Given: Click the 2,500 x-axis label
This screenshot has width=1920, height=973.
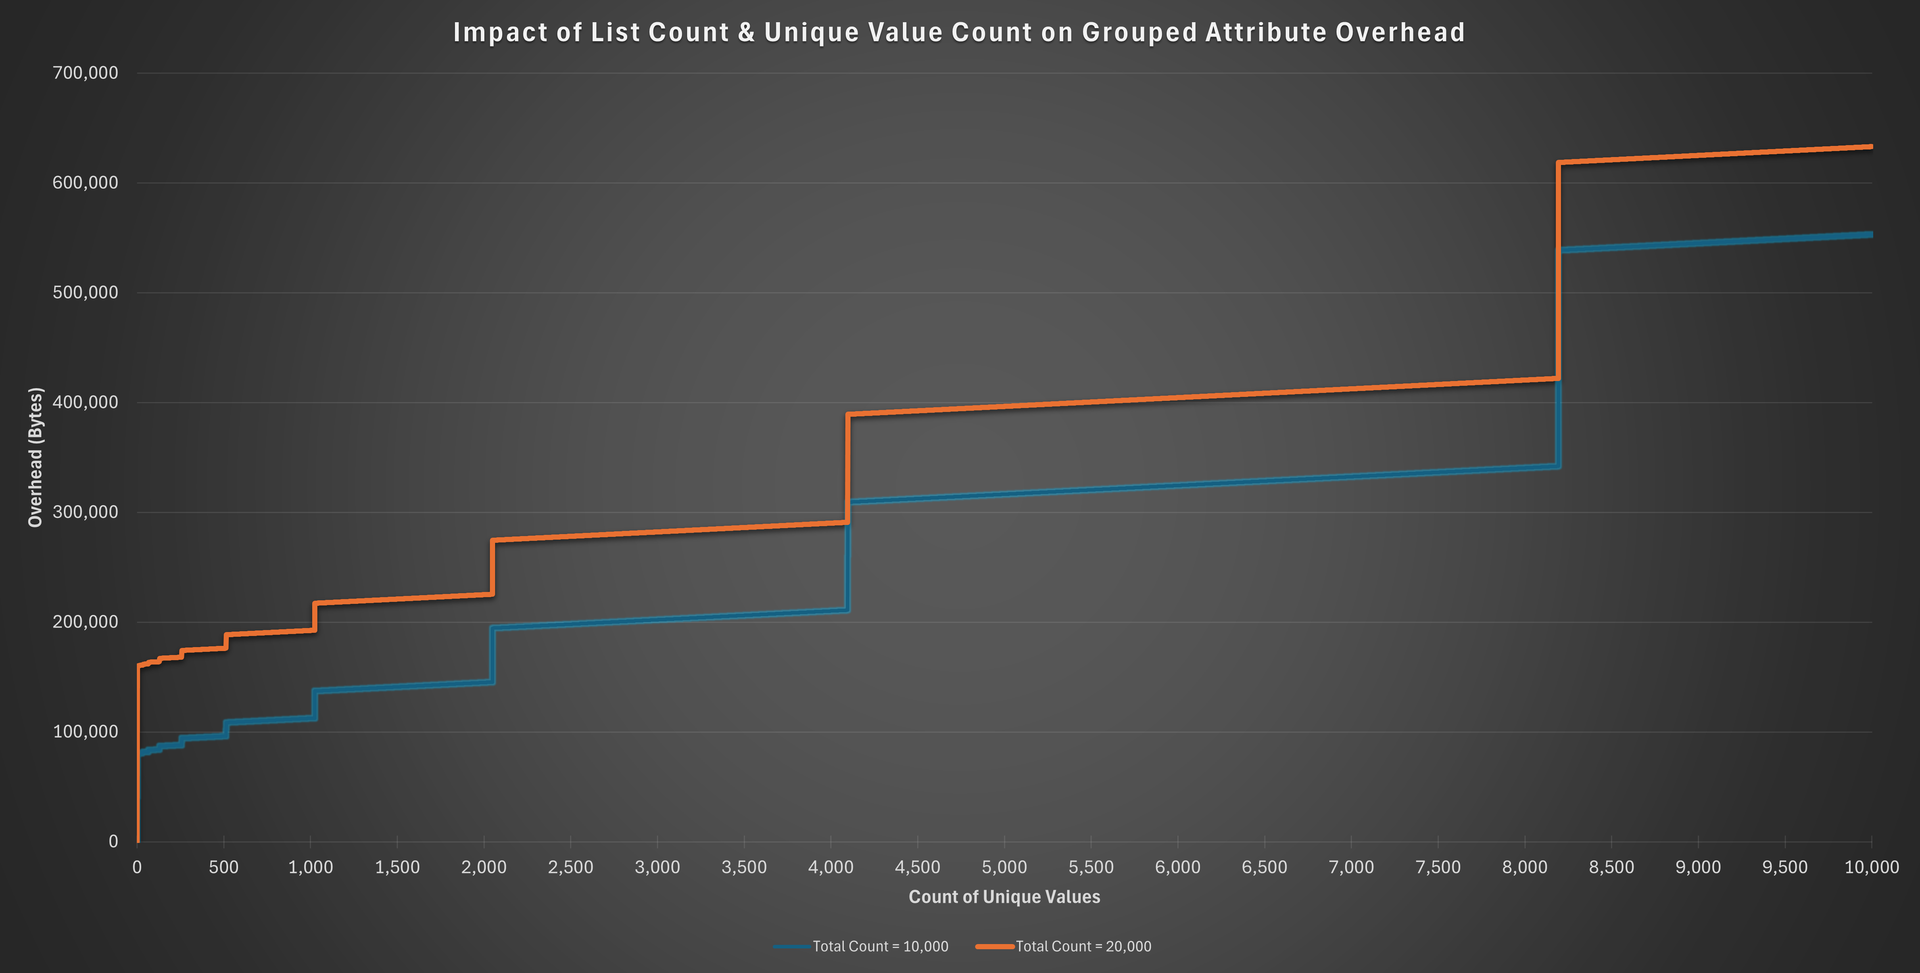Looking at the screenshot, I should (571, 867).
